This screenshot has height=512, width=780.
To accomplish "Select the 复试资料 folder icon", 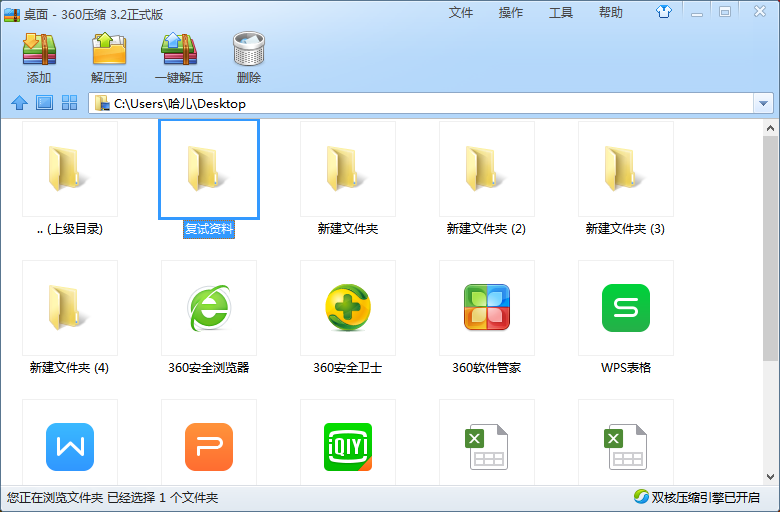I will (x=209, y=169).
